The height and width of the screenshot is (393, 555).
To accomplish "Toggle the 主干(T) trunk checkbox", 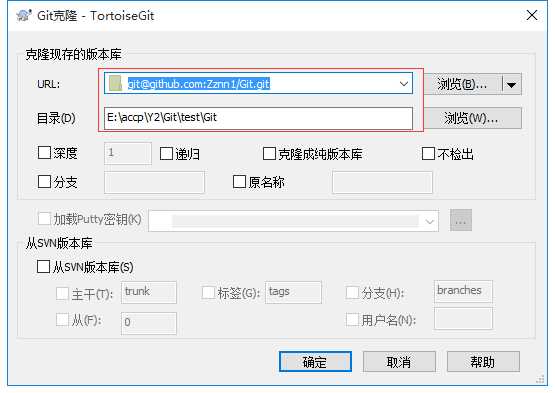I will coord(62,293).
